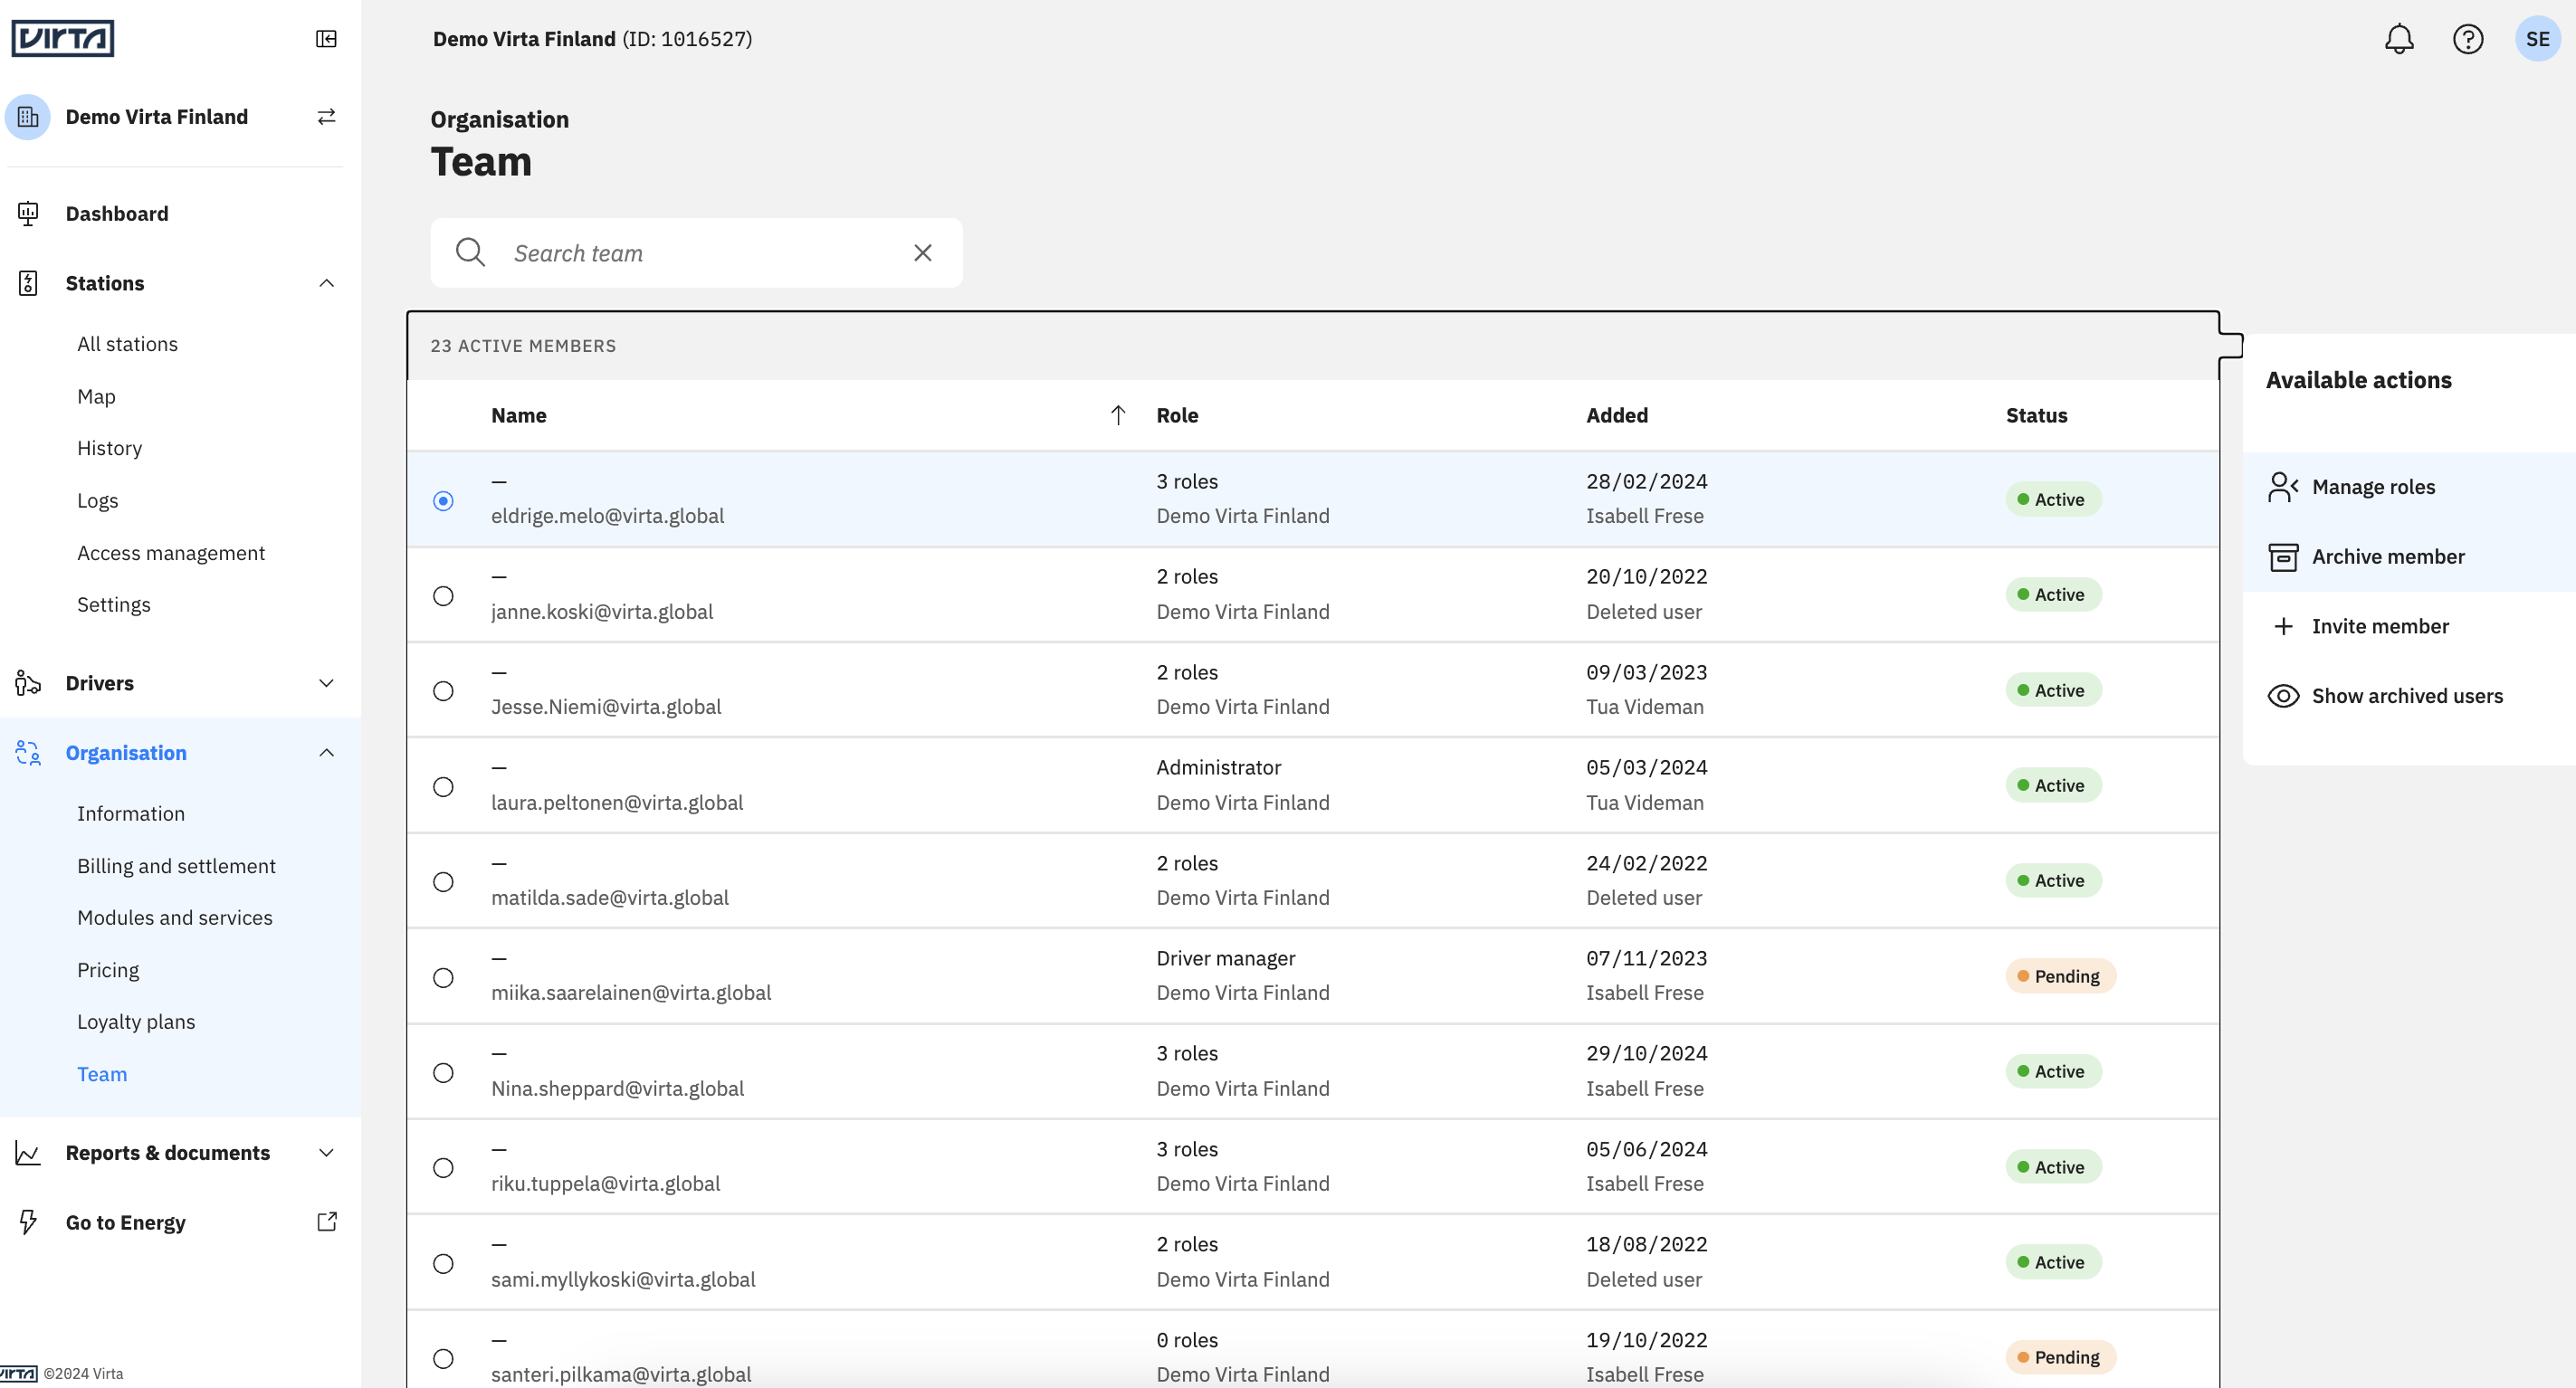The image size is (2576, 1388).
Task: Open All stations in the sidebar
Action: 127,344
